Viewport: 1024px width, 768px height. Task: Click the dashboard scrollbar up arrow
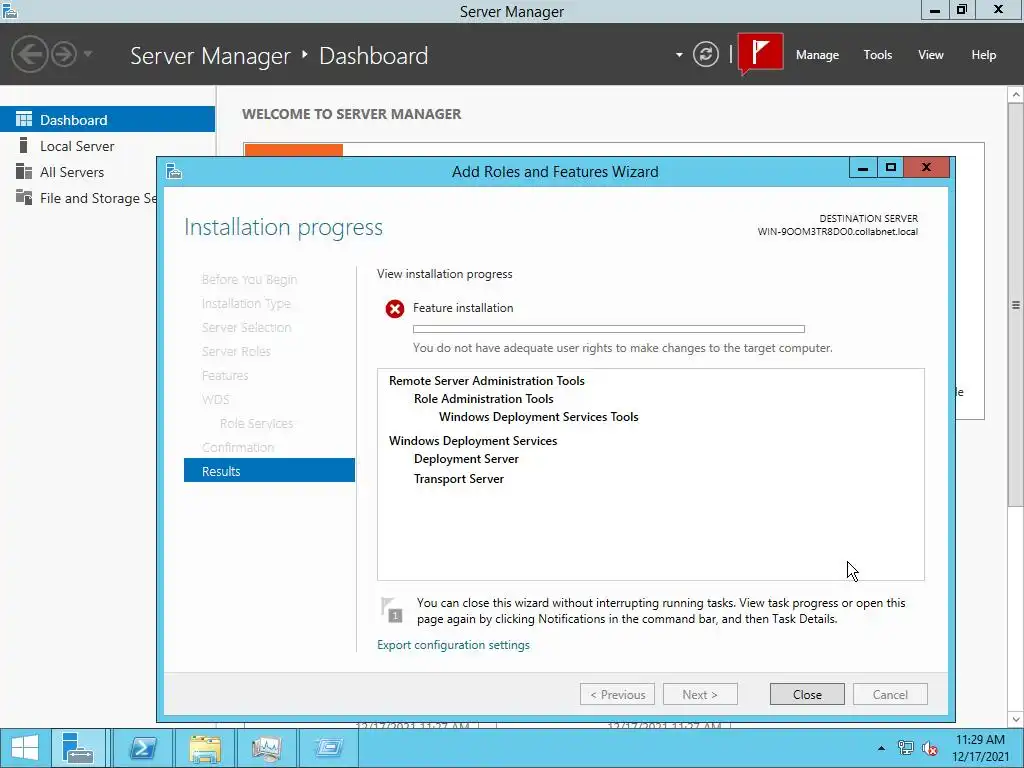pos(1016,95)
